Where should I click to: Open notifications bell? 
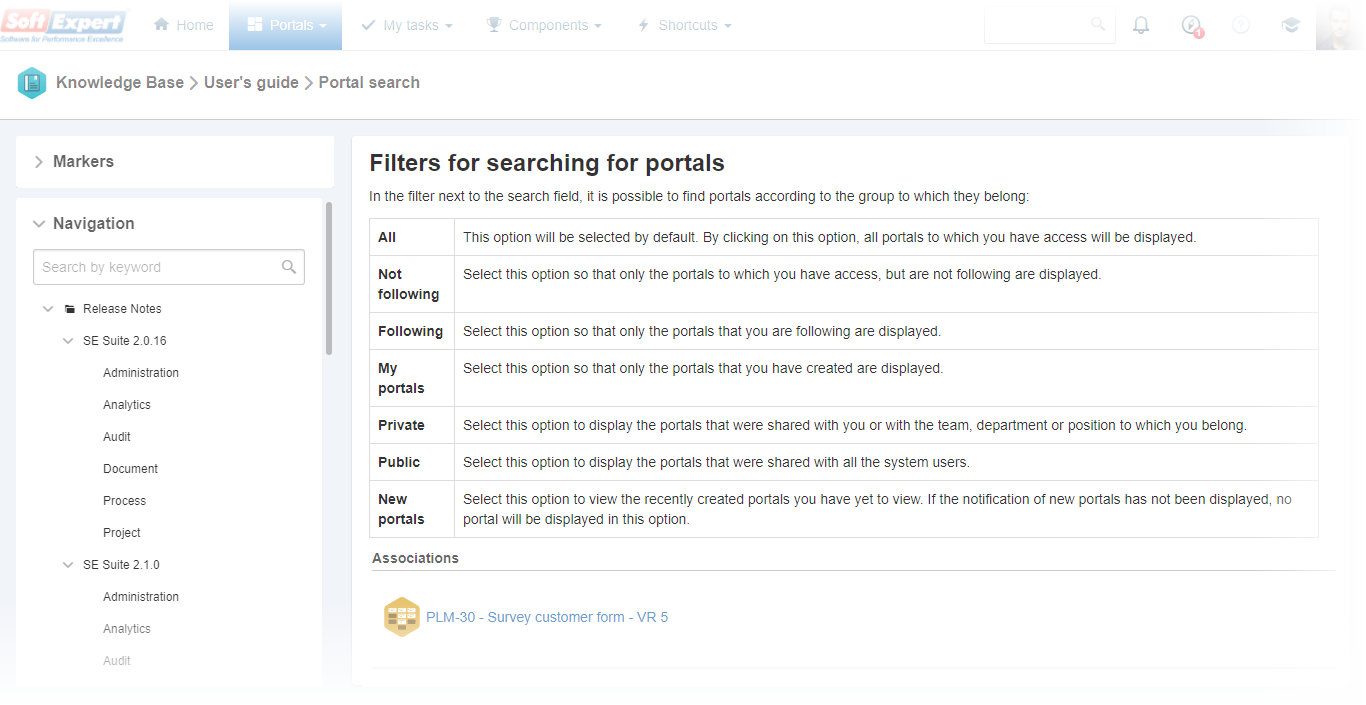[1141, 25]
